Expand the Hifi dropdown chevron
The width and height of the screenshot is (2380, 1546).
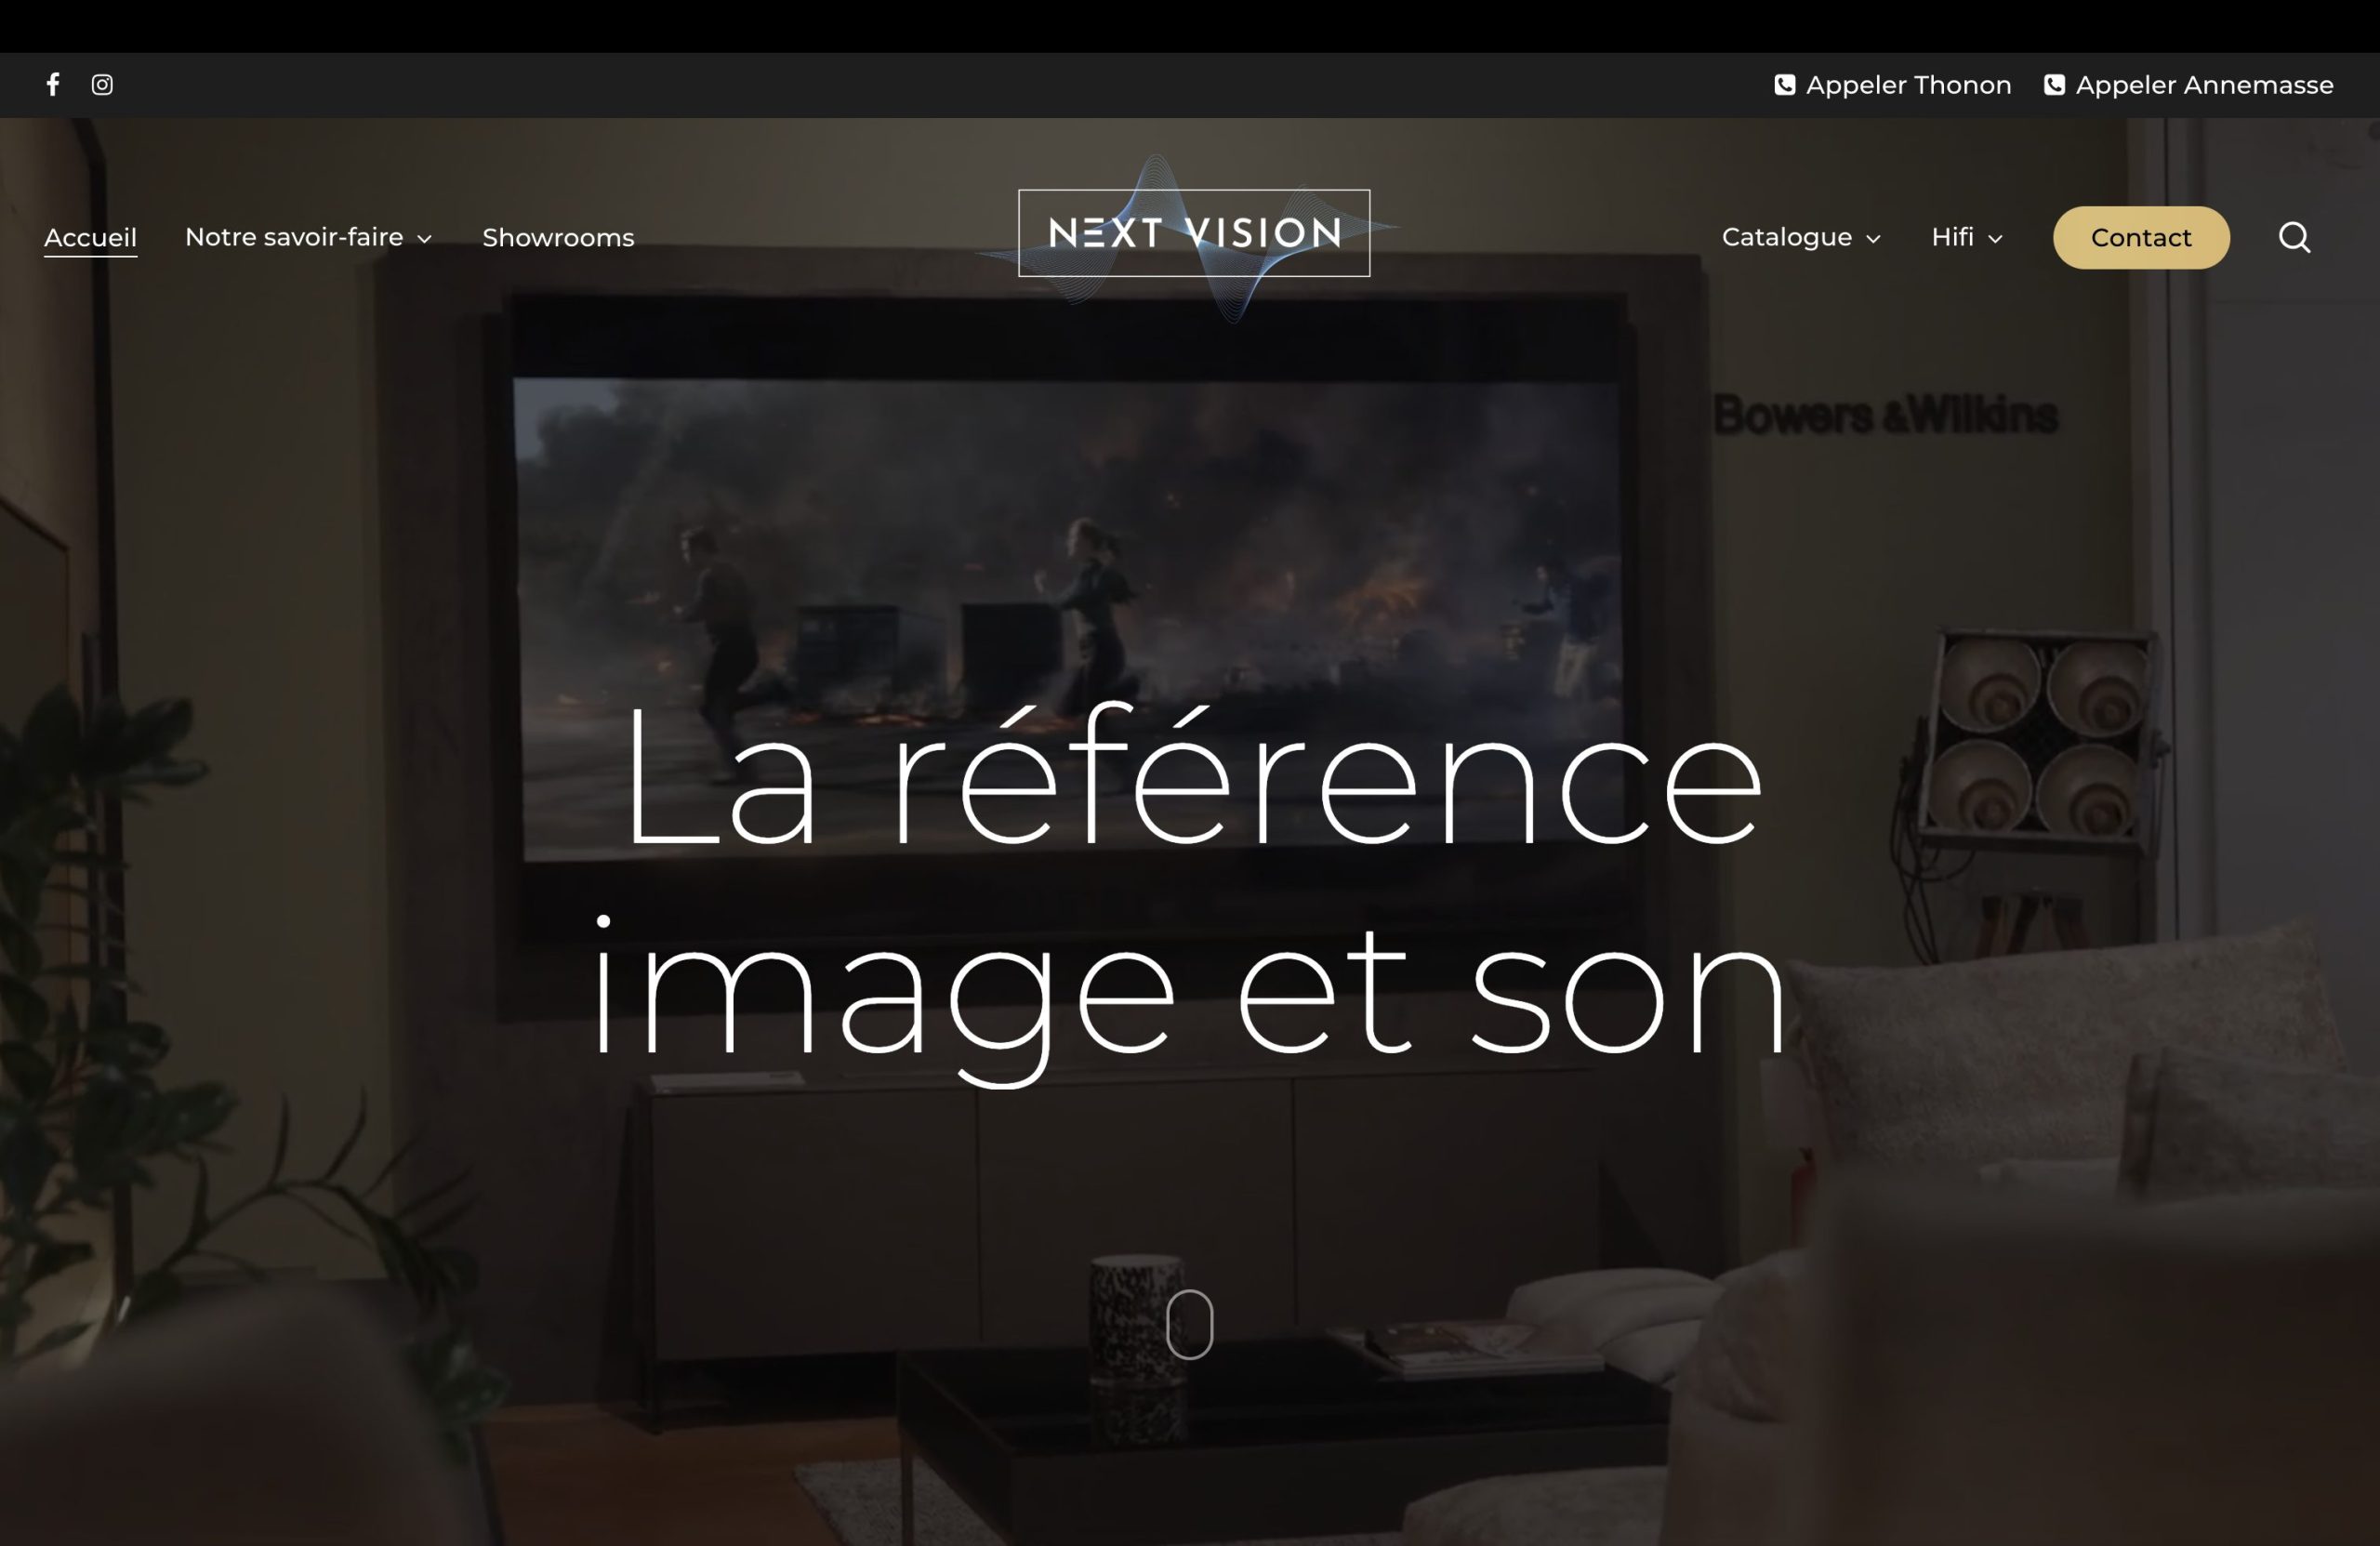1996,239
